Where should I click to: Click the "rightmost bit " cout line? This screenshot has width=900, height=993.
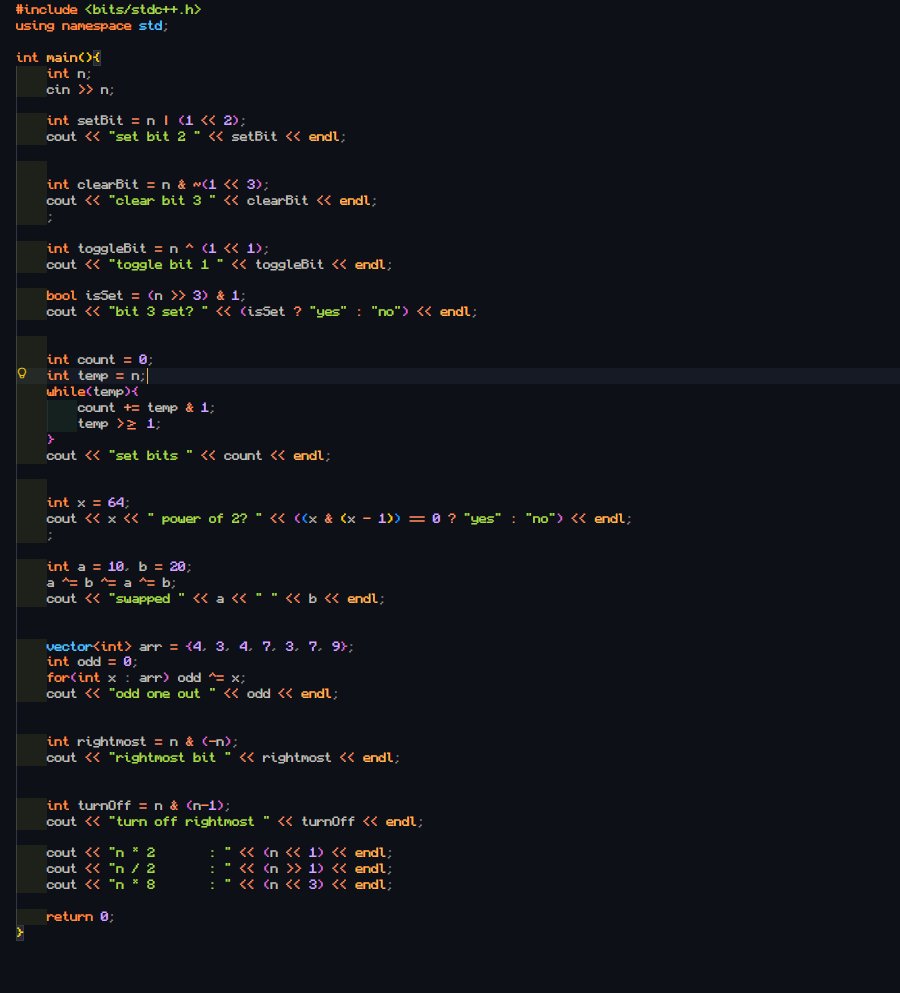point(223,758)
